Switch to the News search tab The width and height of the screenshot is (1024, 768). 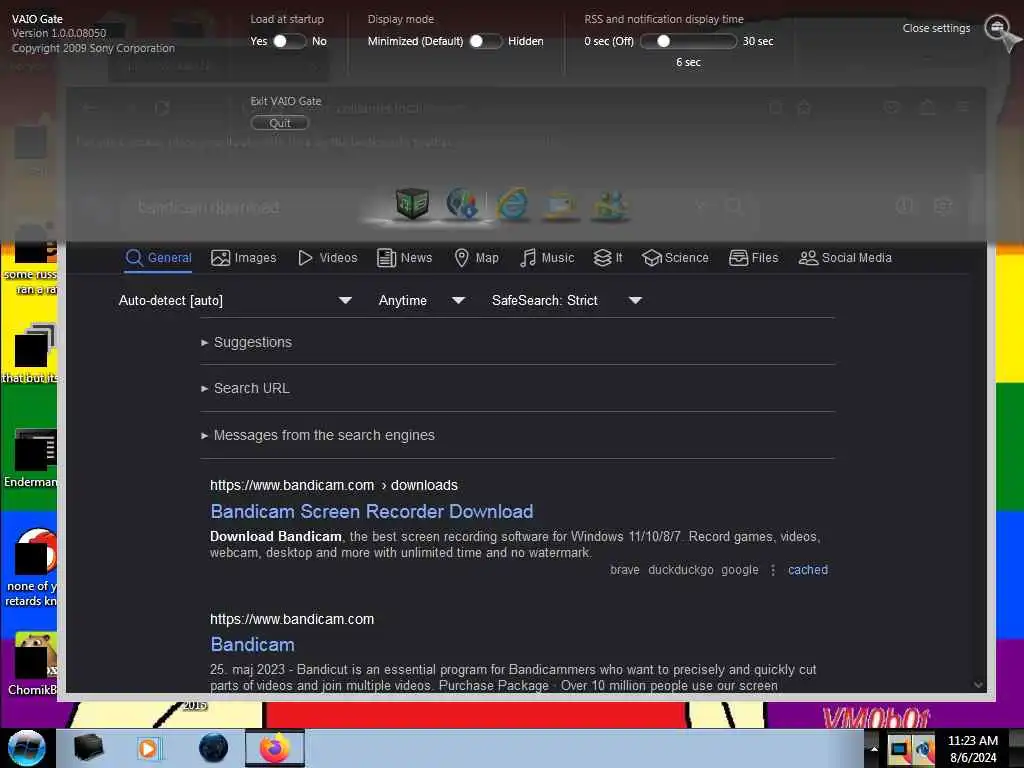(x=404, y=258)
